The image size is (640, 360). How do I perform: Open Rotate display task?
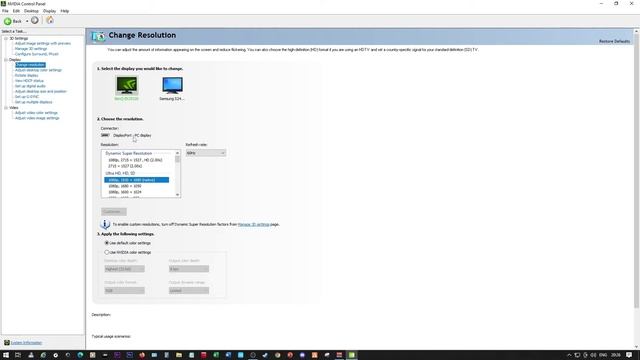pos(27,76)
